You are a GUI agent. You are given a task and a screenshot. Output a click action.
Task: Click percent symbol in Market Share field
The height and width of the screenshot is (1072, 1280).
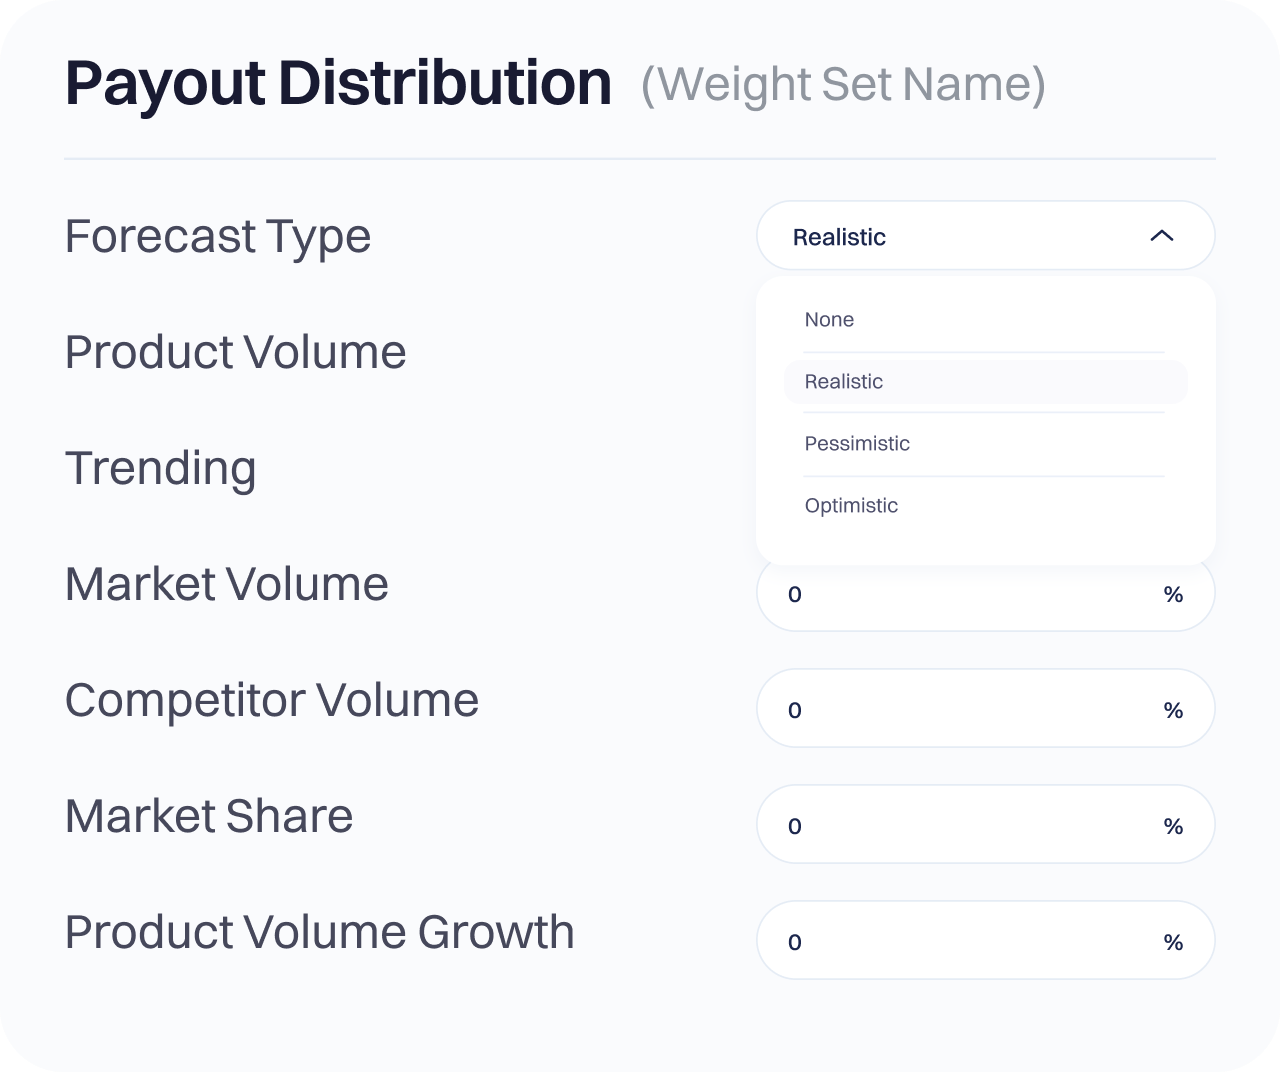[1173, 827]
